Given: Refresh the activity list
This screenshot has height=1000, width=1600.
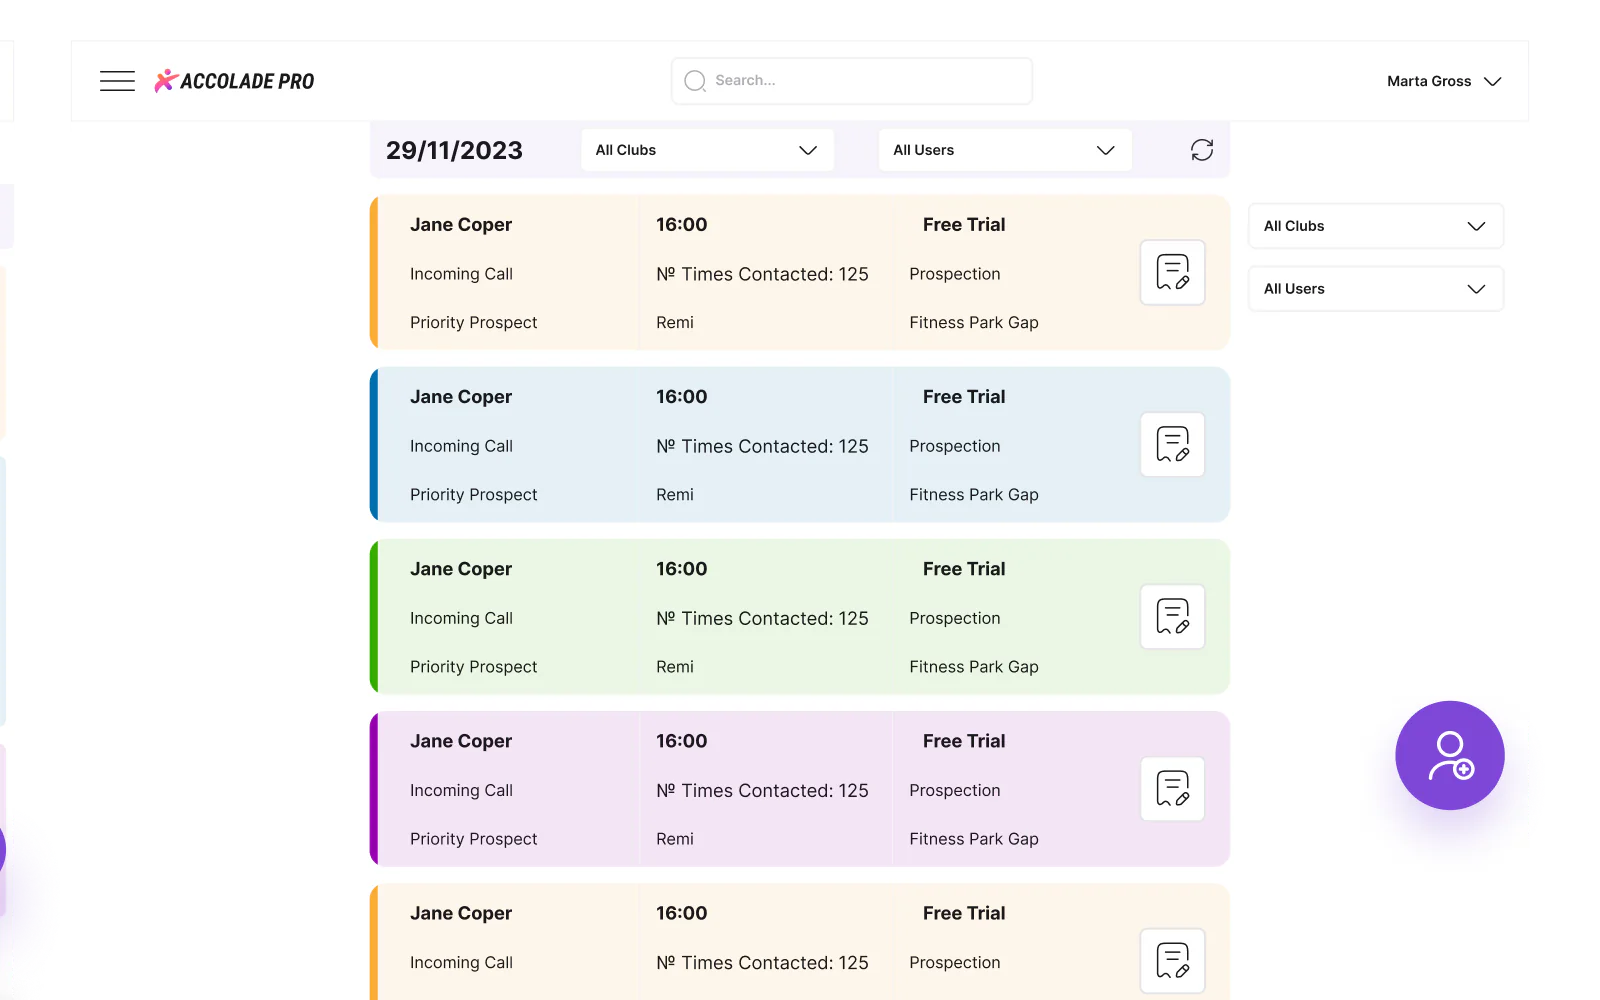Looking at the screenshot, I should tap(1202, 150).
